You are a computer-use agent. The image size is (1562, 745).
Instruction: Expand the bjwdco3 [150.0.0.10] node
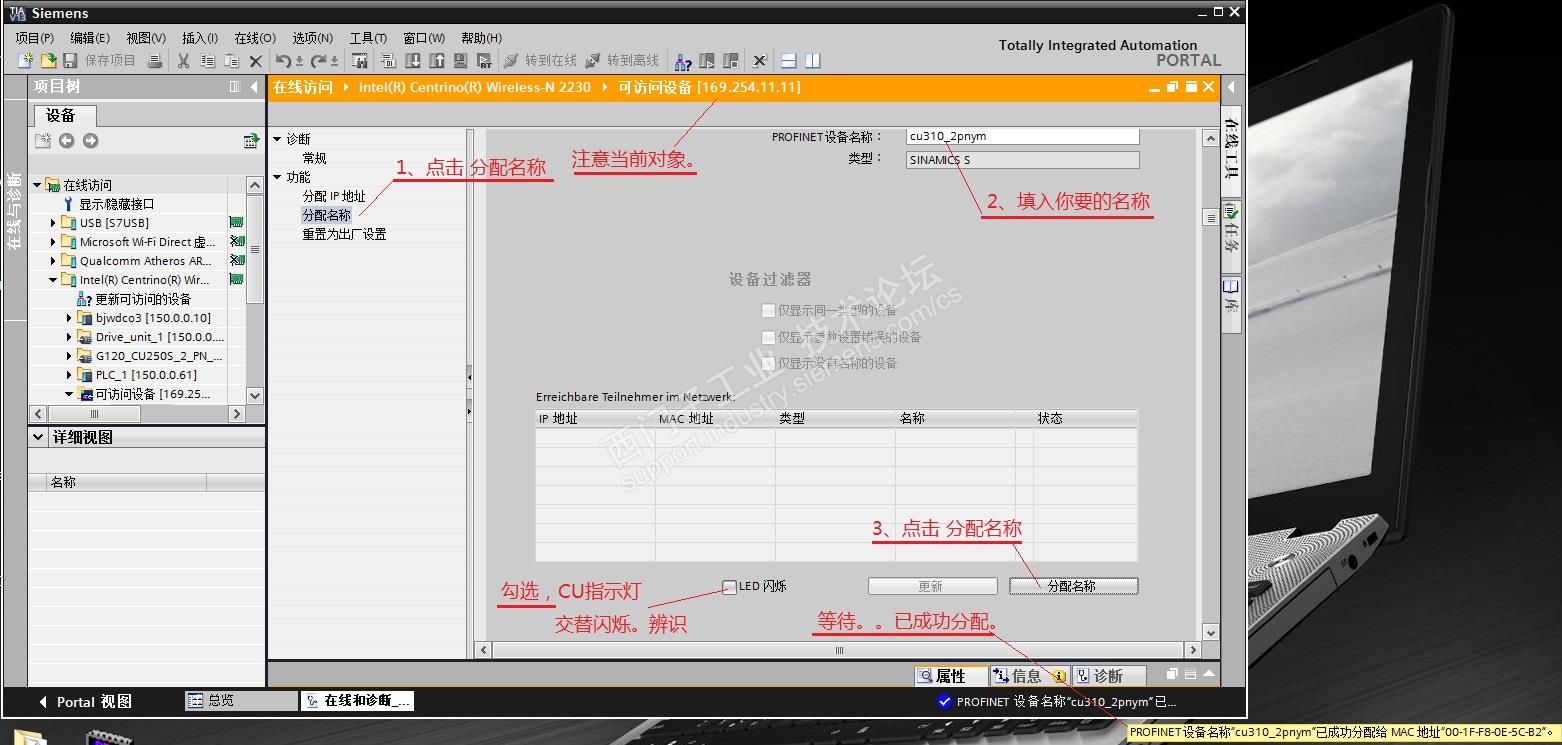tap(69, 318)
